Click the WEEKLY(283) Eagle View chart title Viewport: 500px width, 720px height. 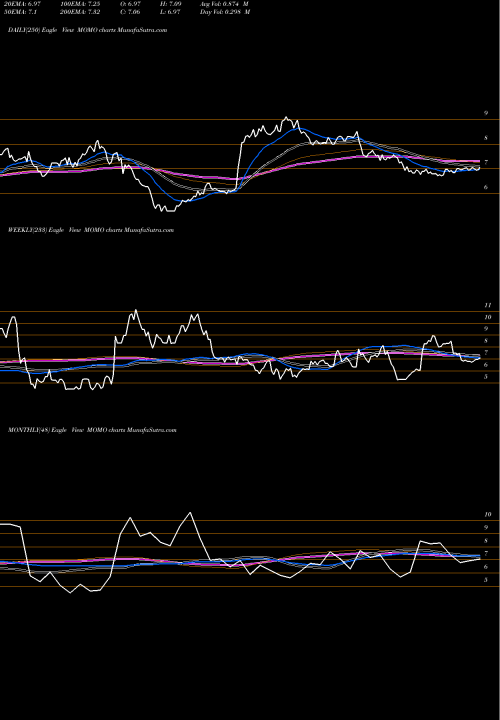[x=91, y=230]
